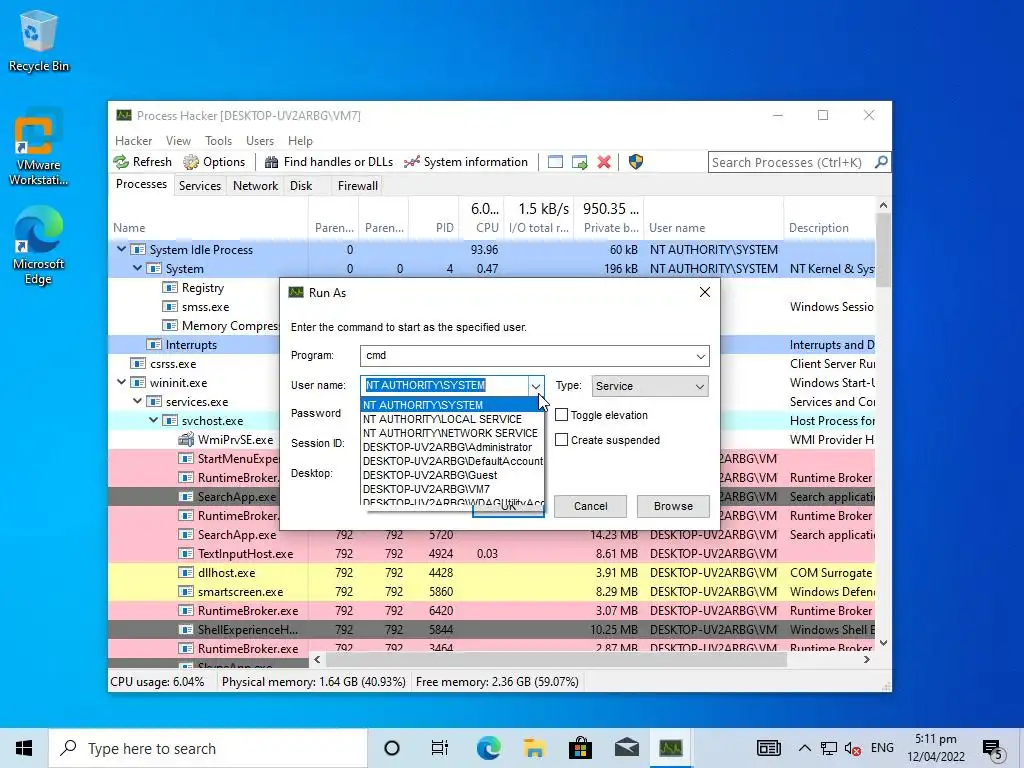1024x768 pixels.
Task: Open Microsoft Store from the taskbar
Action: click(580, 748)
